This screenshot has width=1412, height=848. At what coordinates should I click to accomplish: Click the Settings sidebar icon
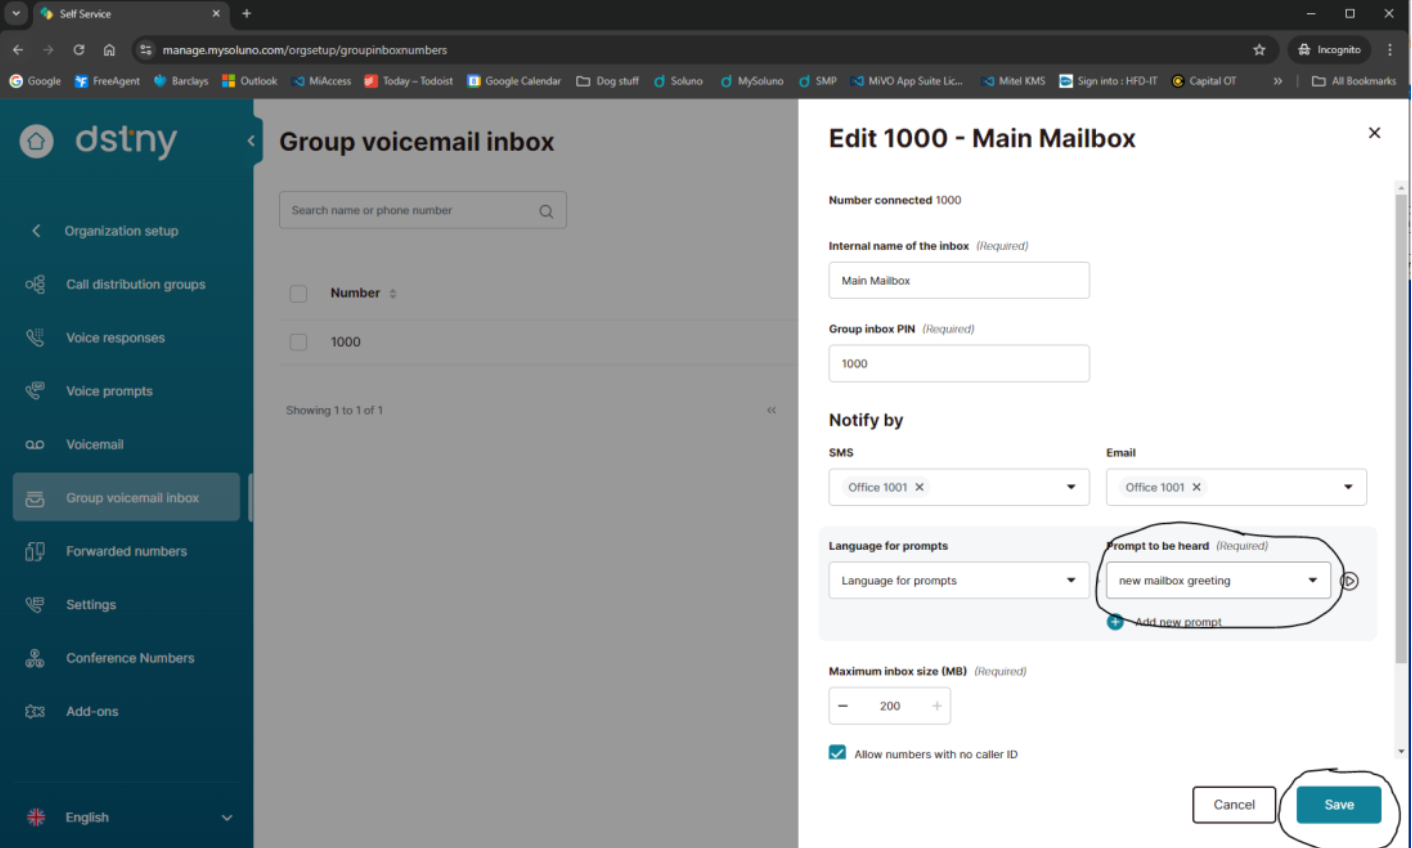[35, 604]
